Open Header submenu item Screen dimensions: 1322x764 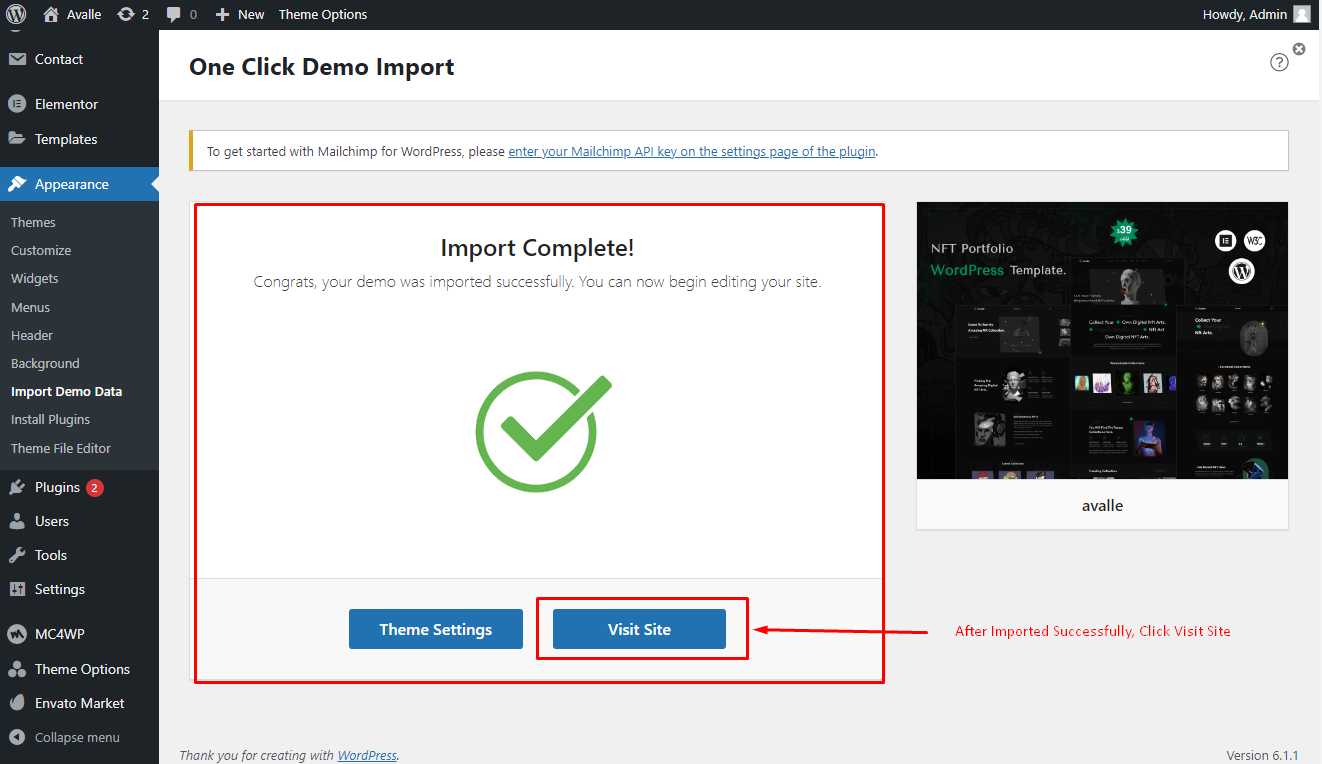pyautogui.click(x=32, y=335)
